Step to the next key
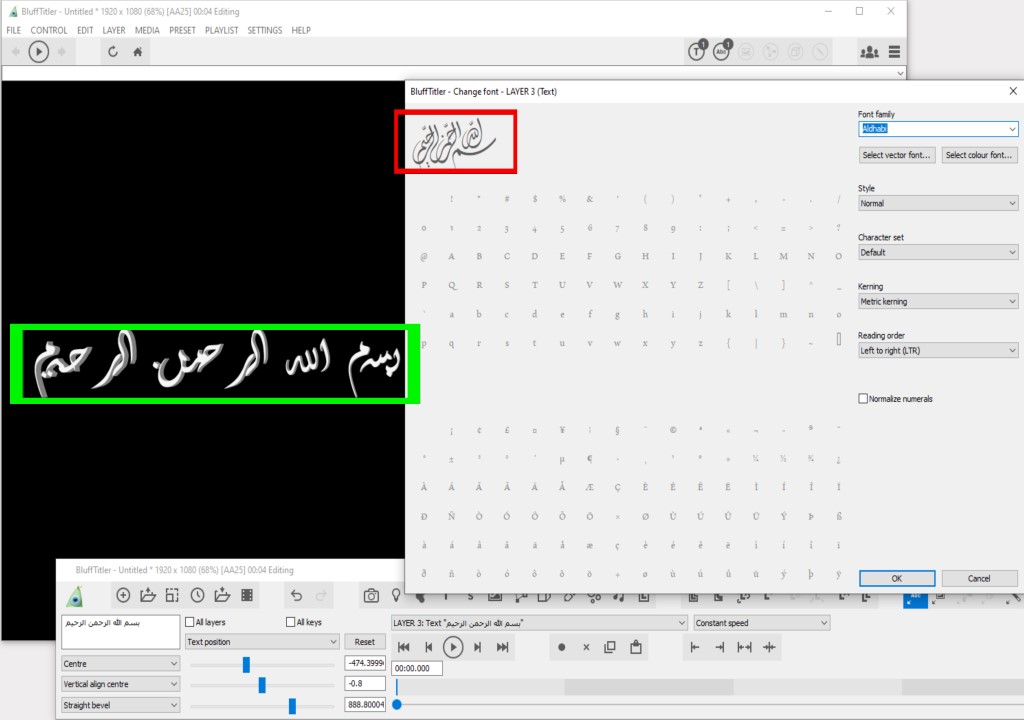Screen dimensions: 1024x720 pyautogui.click(x=477, y=647)
